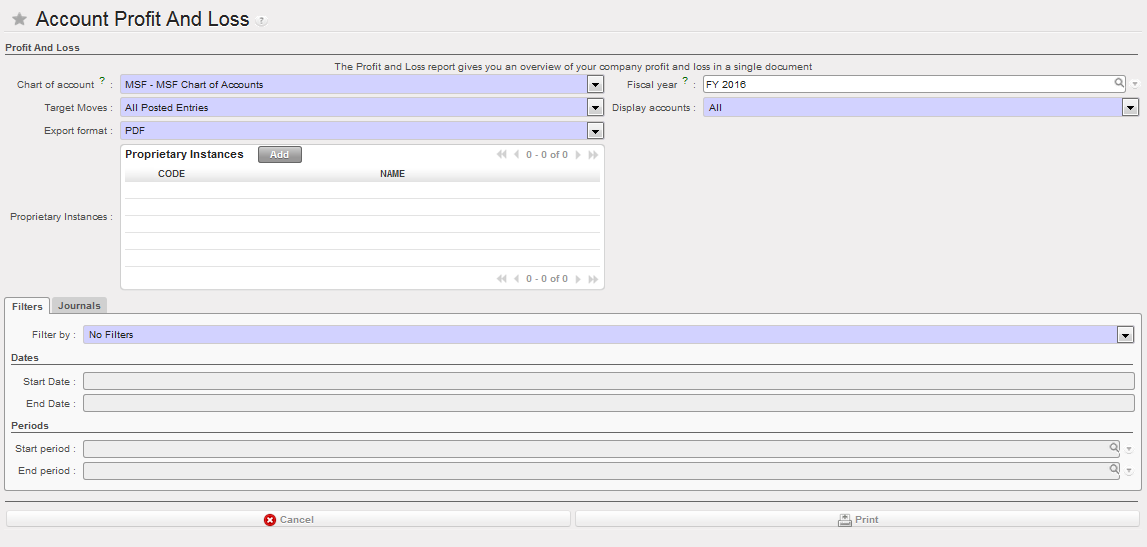Sort instances by CODE column header
This screenshot has width=1147, height=547.
tap(171, 174)
